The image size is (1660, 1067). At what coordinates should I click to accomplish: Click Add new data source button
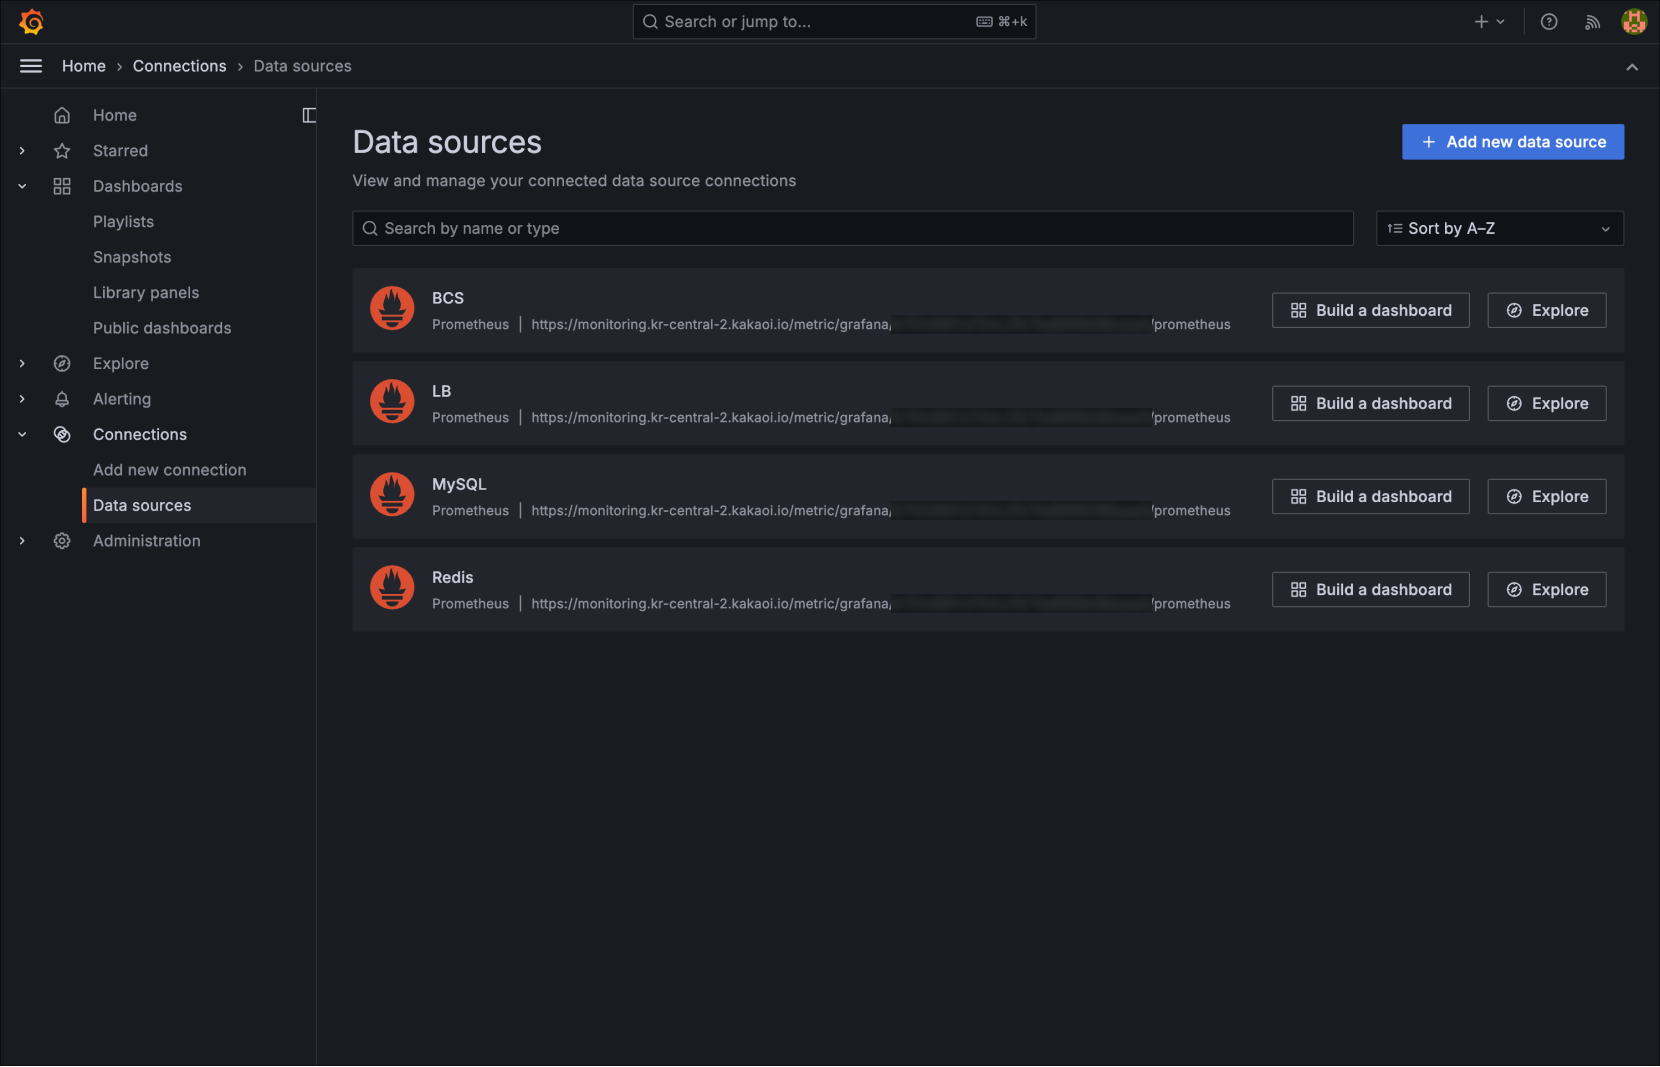coord(1513,142)
